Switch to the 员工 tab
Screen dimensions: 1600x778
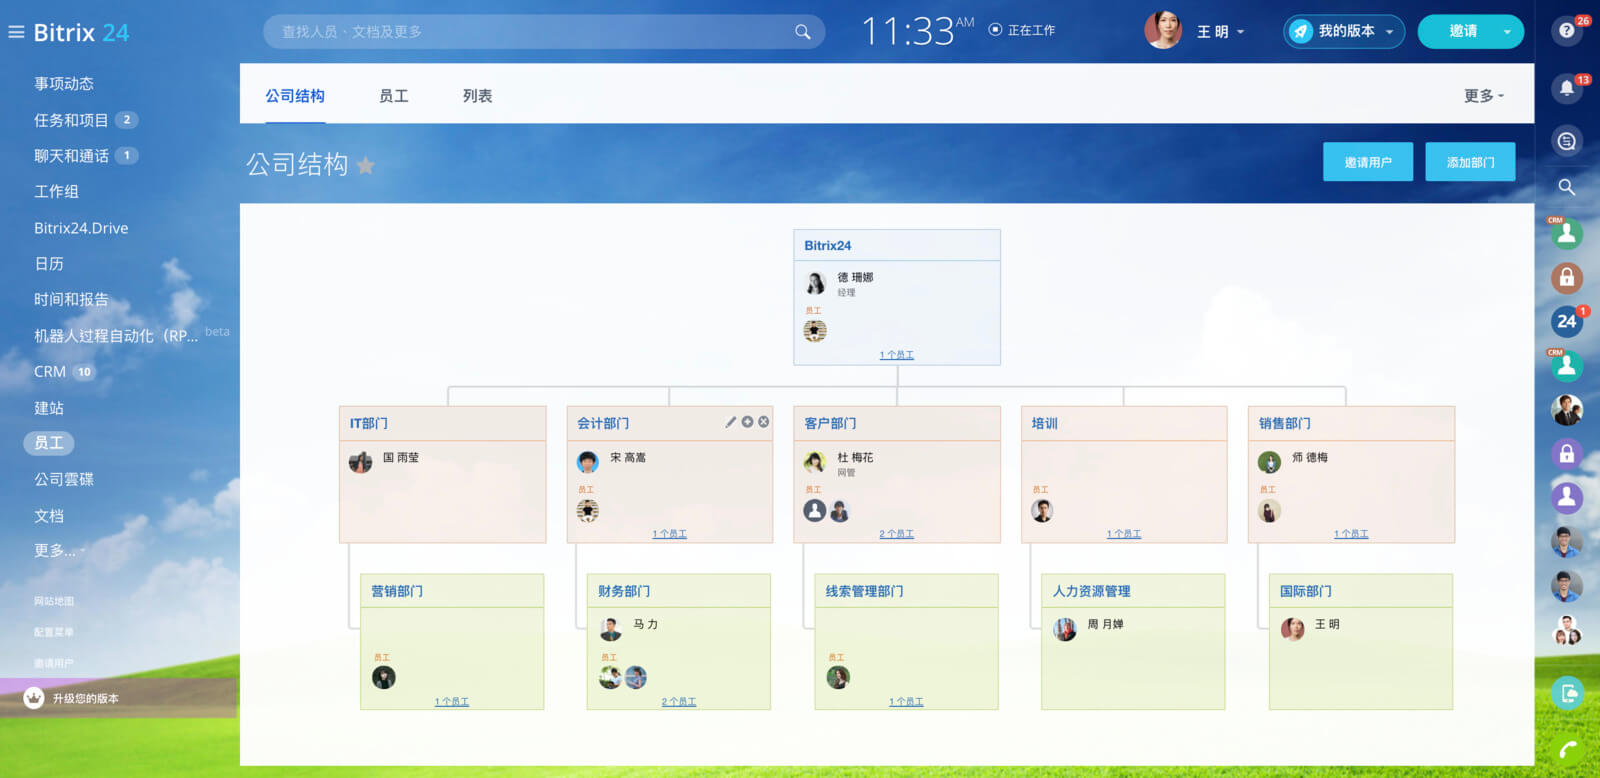pyautogui.click(x=394, y=96)
